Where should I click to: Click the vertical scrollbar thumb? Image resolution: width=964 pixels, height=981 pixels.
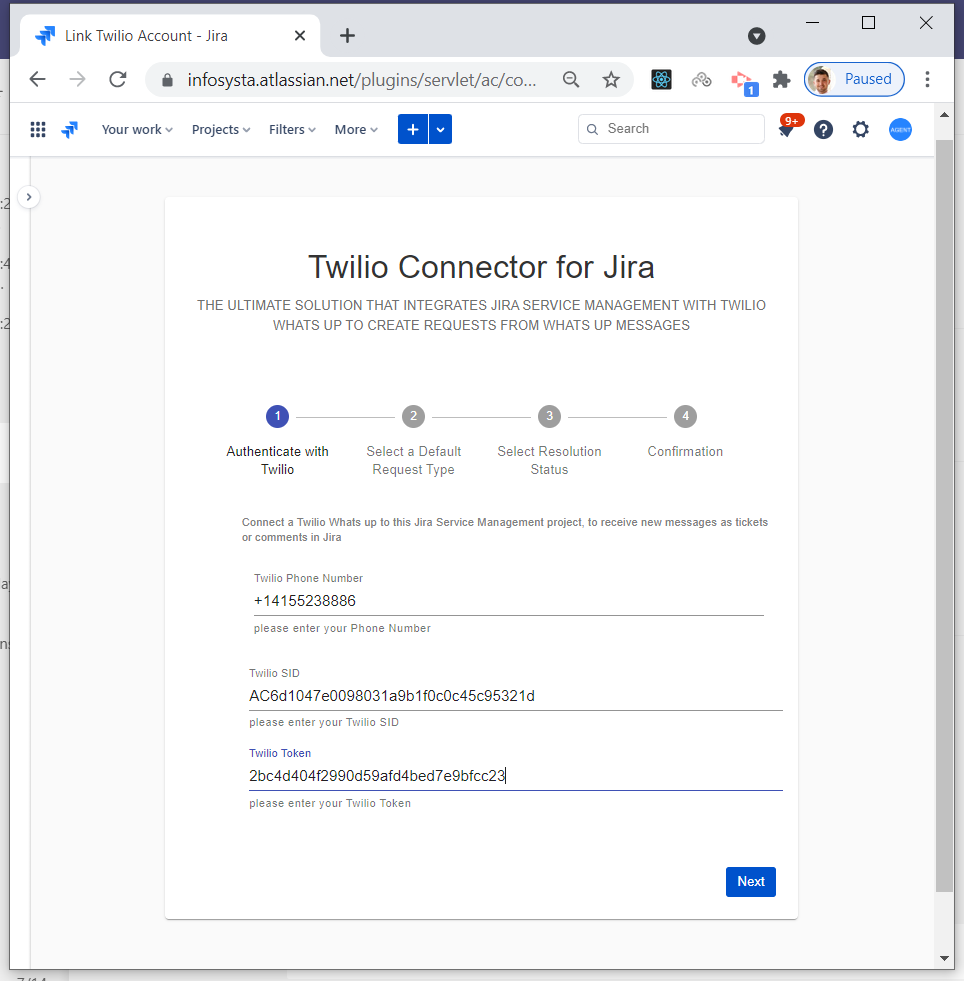click(944, 516)
